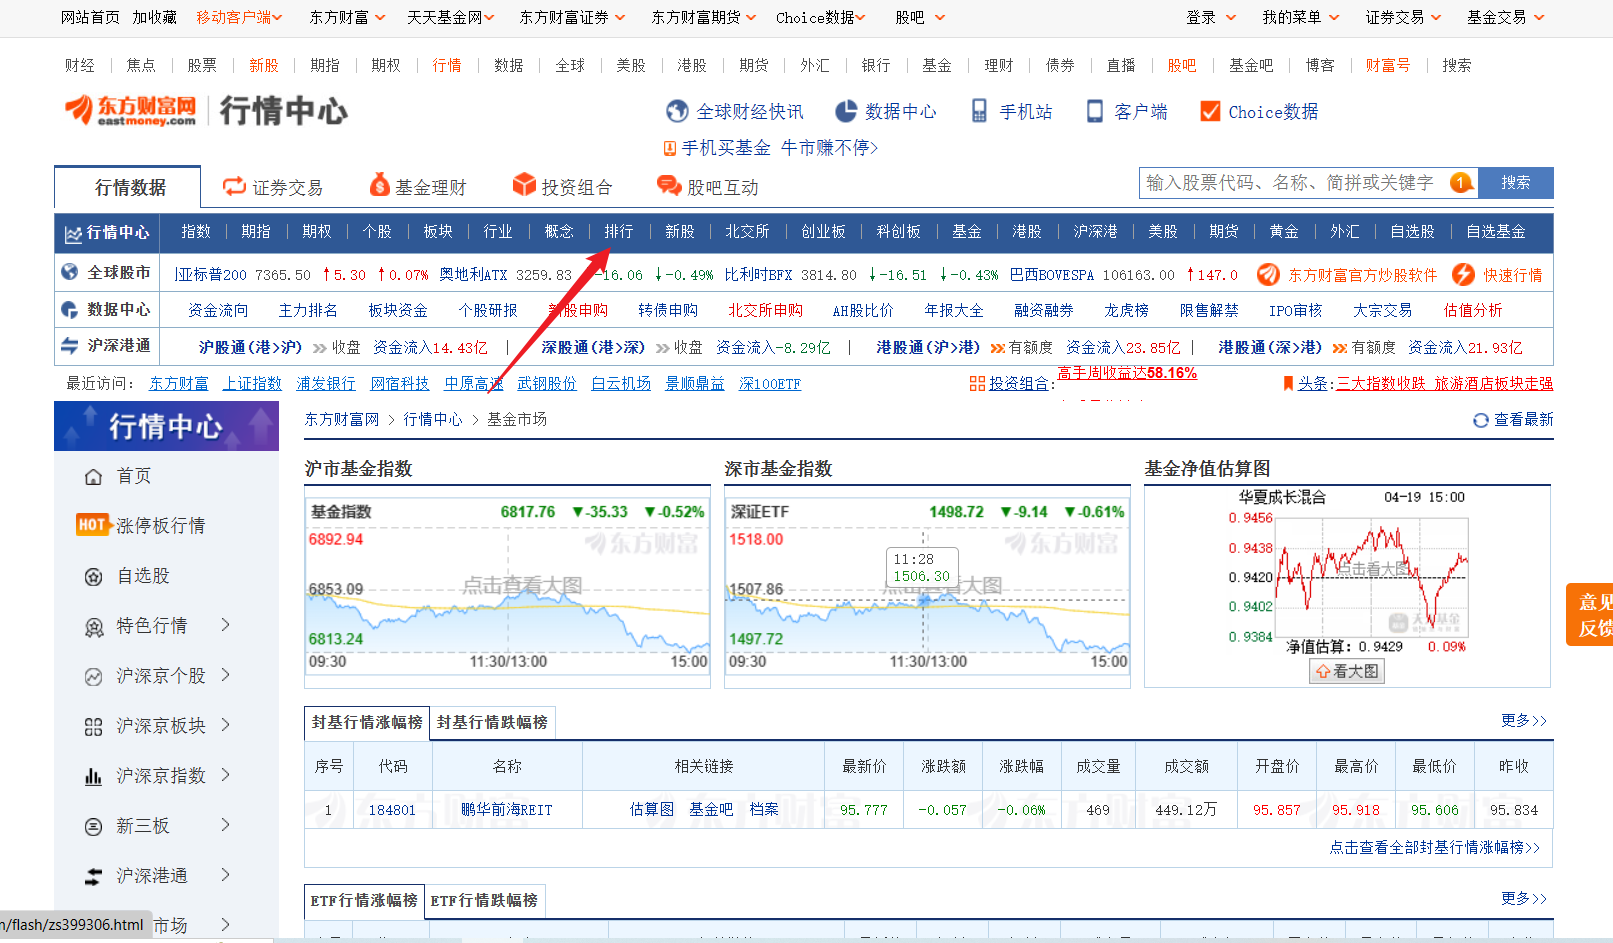Open 鹏华前海REIT fund link
Screen dimensions: 1613x943
pyautogui.click(x=507, y=810)
